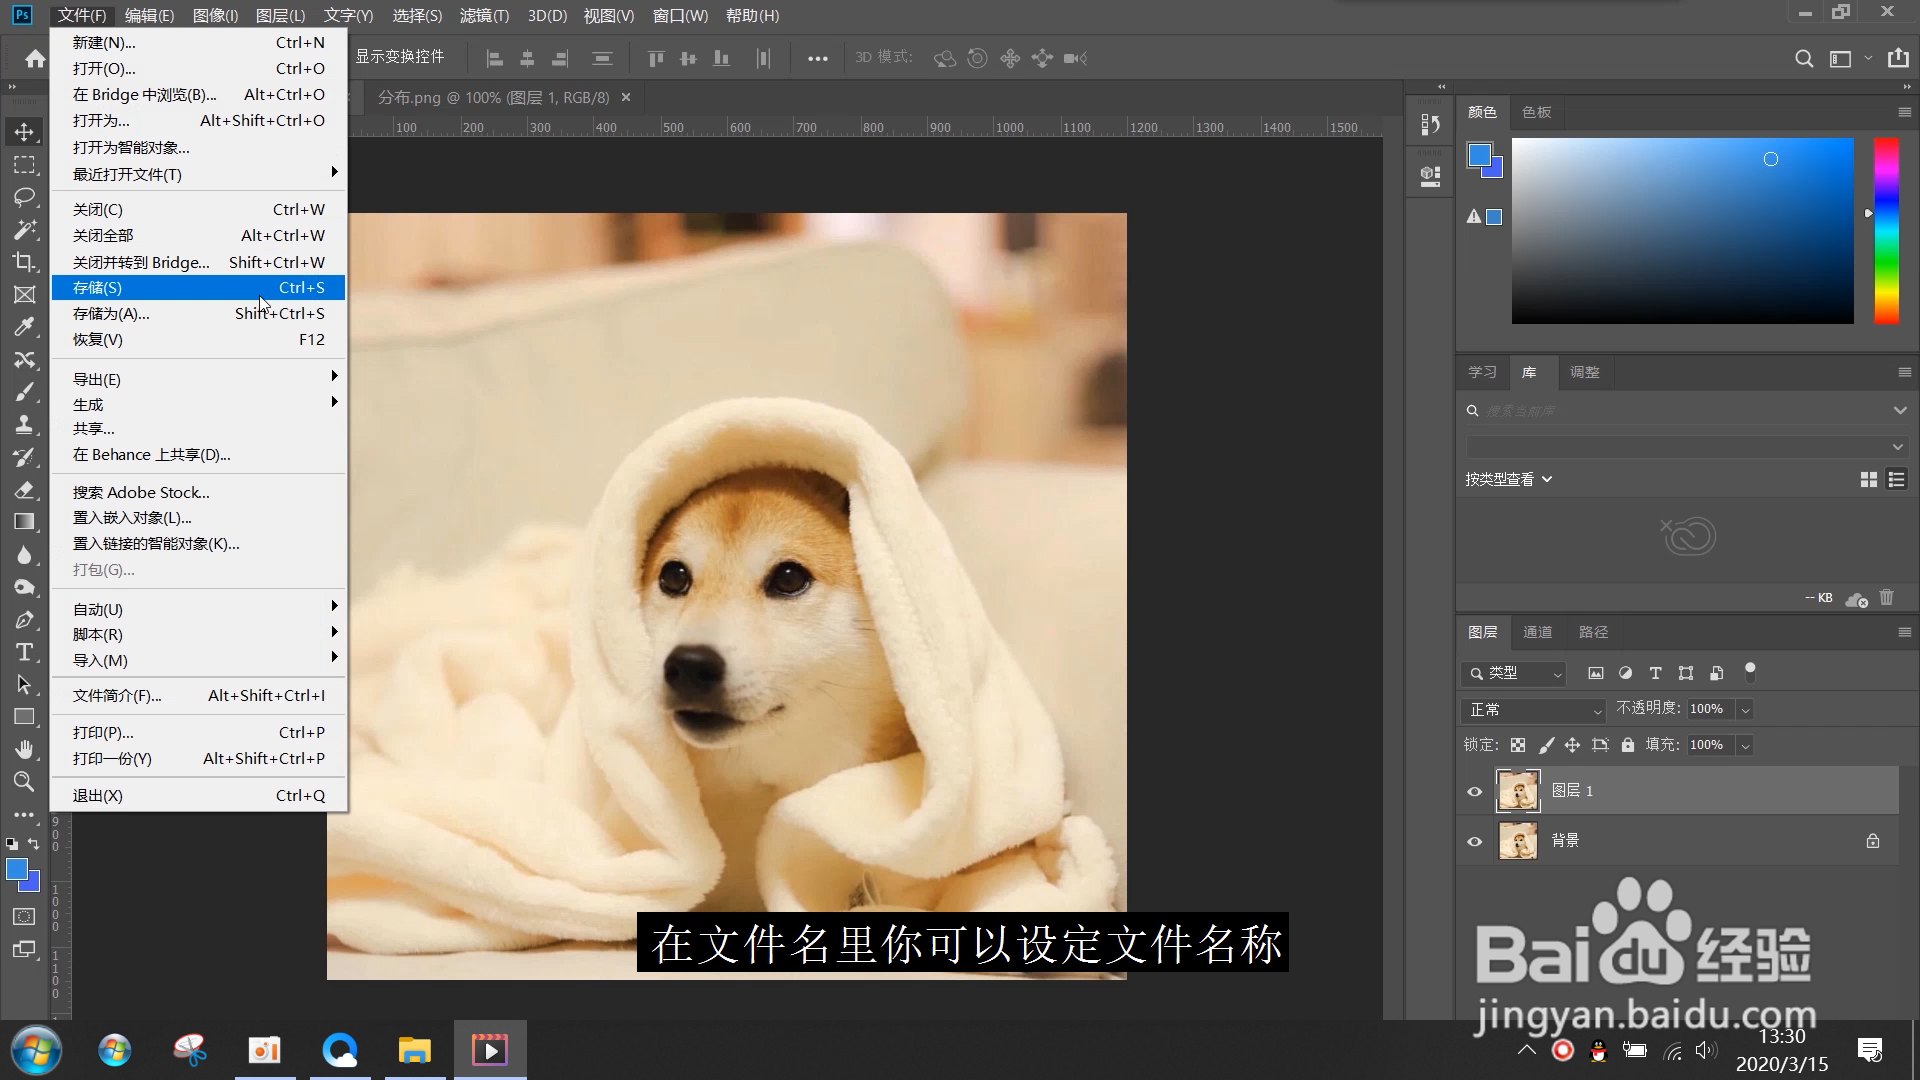Select the Eyedropper tool
Image resolution: width=1920 pixels, height=1080 pixels.
pyautogui.click(x=24, y=327)
